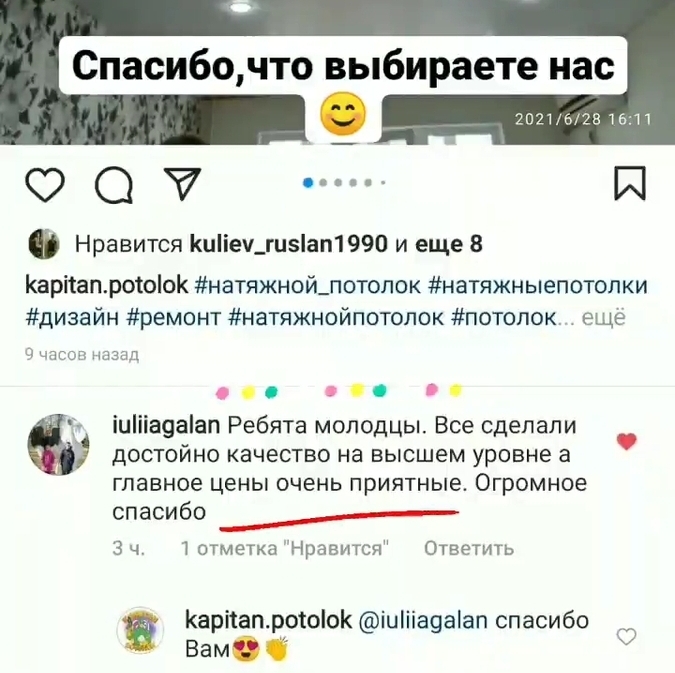The width and height of the screenshot is (675, 673).
Task: Like kapitan.potolok's reply with the heart
Action: (x=626, y=636)
